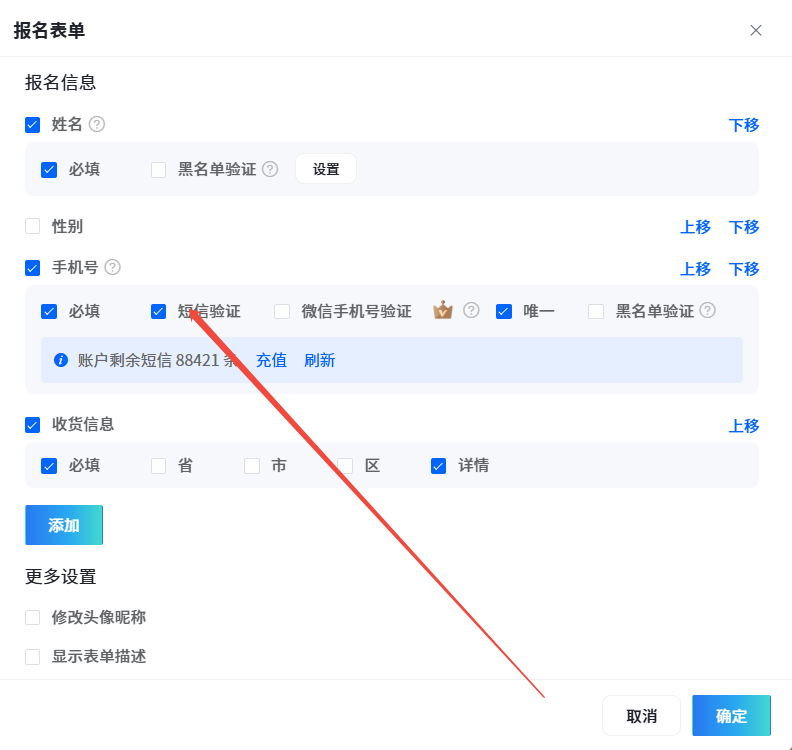The width and height of the screenshot is (792, 750).
Task: Check the 性别 field checkbox
Action: point(33,226)
